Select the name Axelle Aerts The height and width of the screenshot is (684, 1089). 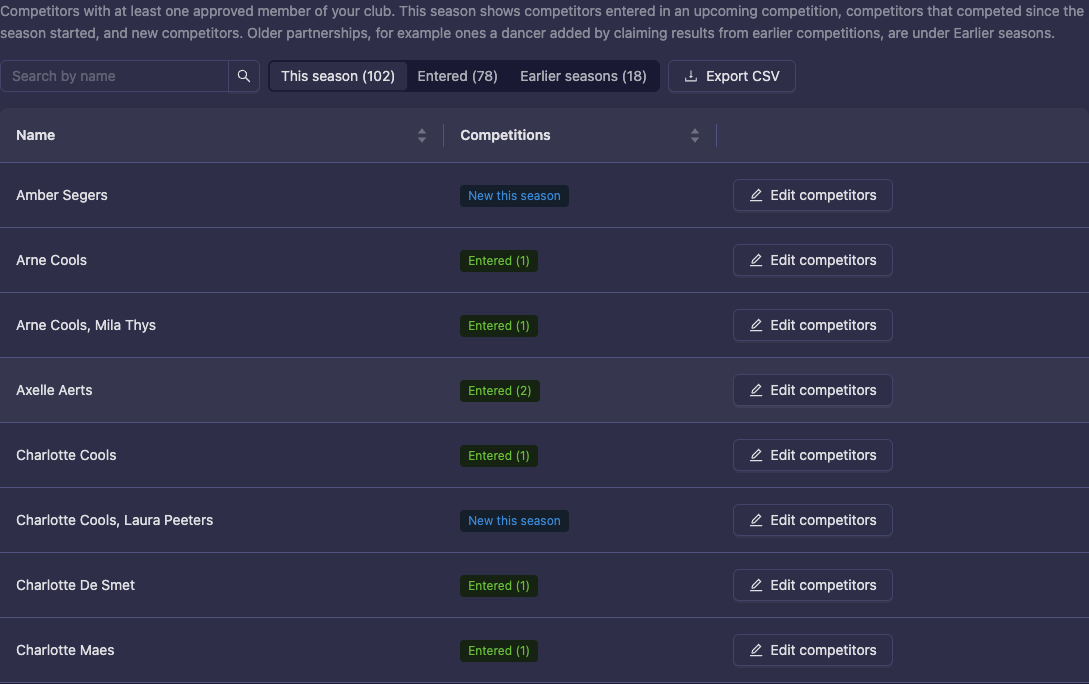pyautogui.click(x=54, y=390)
